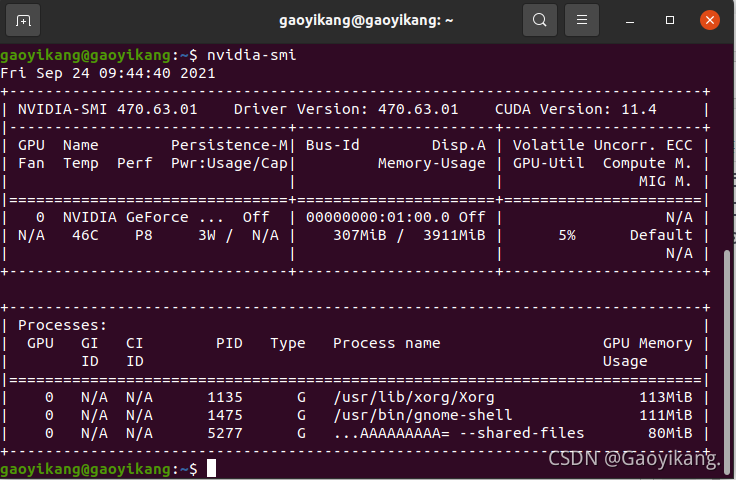Click the memory used value 307MiB
Viewport: 736px width, 480px height.
[360, 235]
